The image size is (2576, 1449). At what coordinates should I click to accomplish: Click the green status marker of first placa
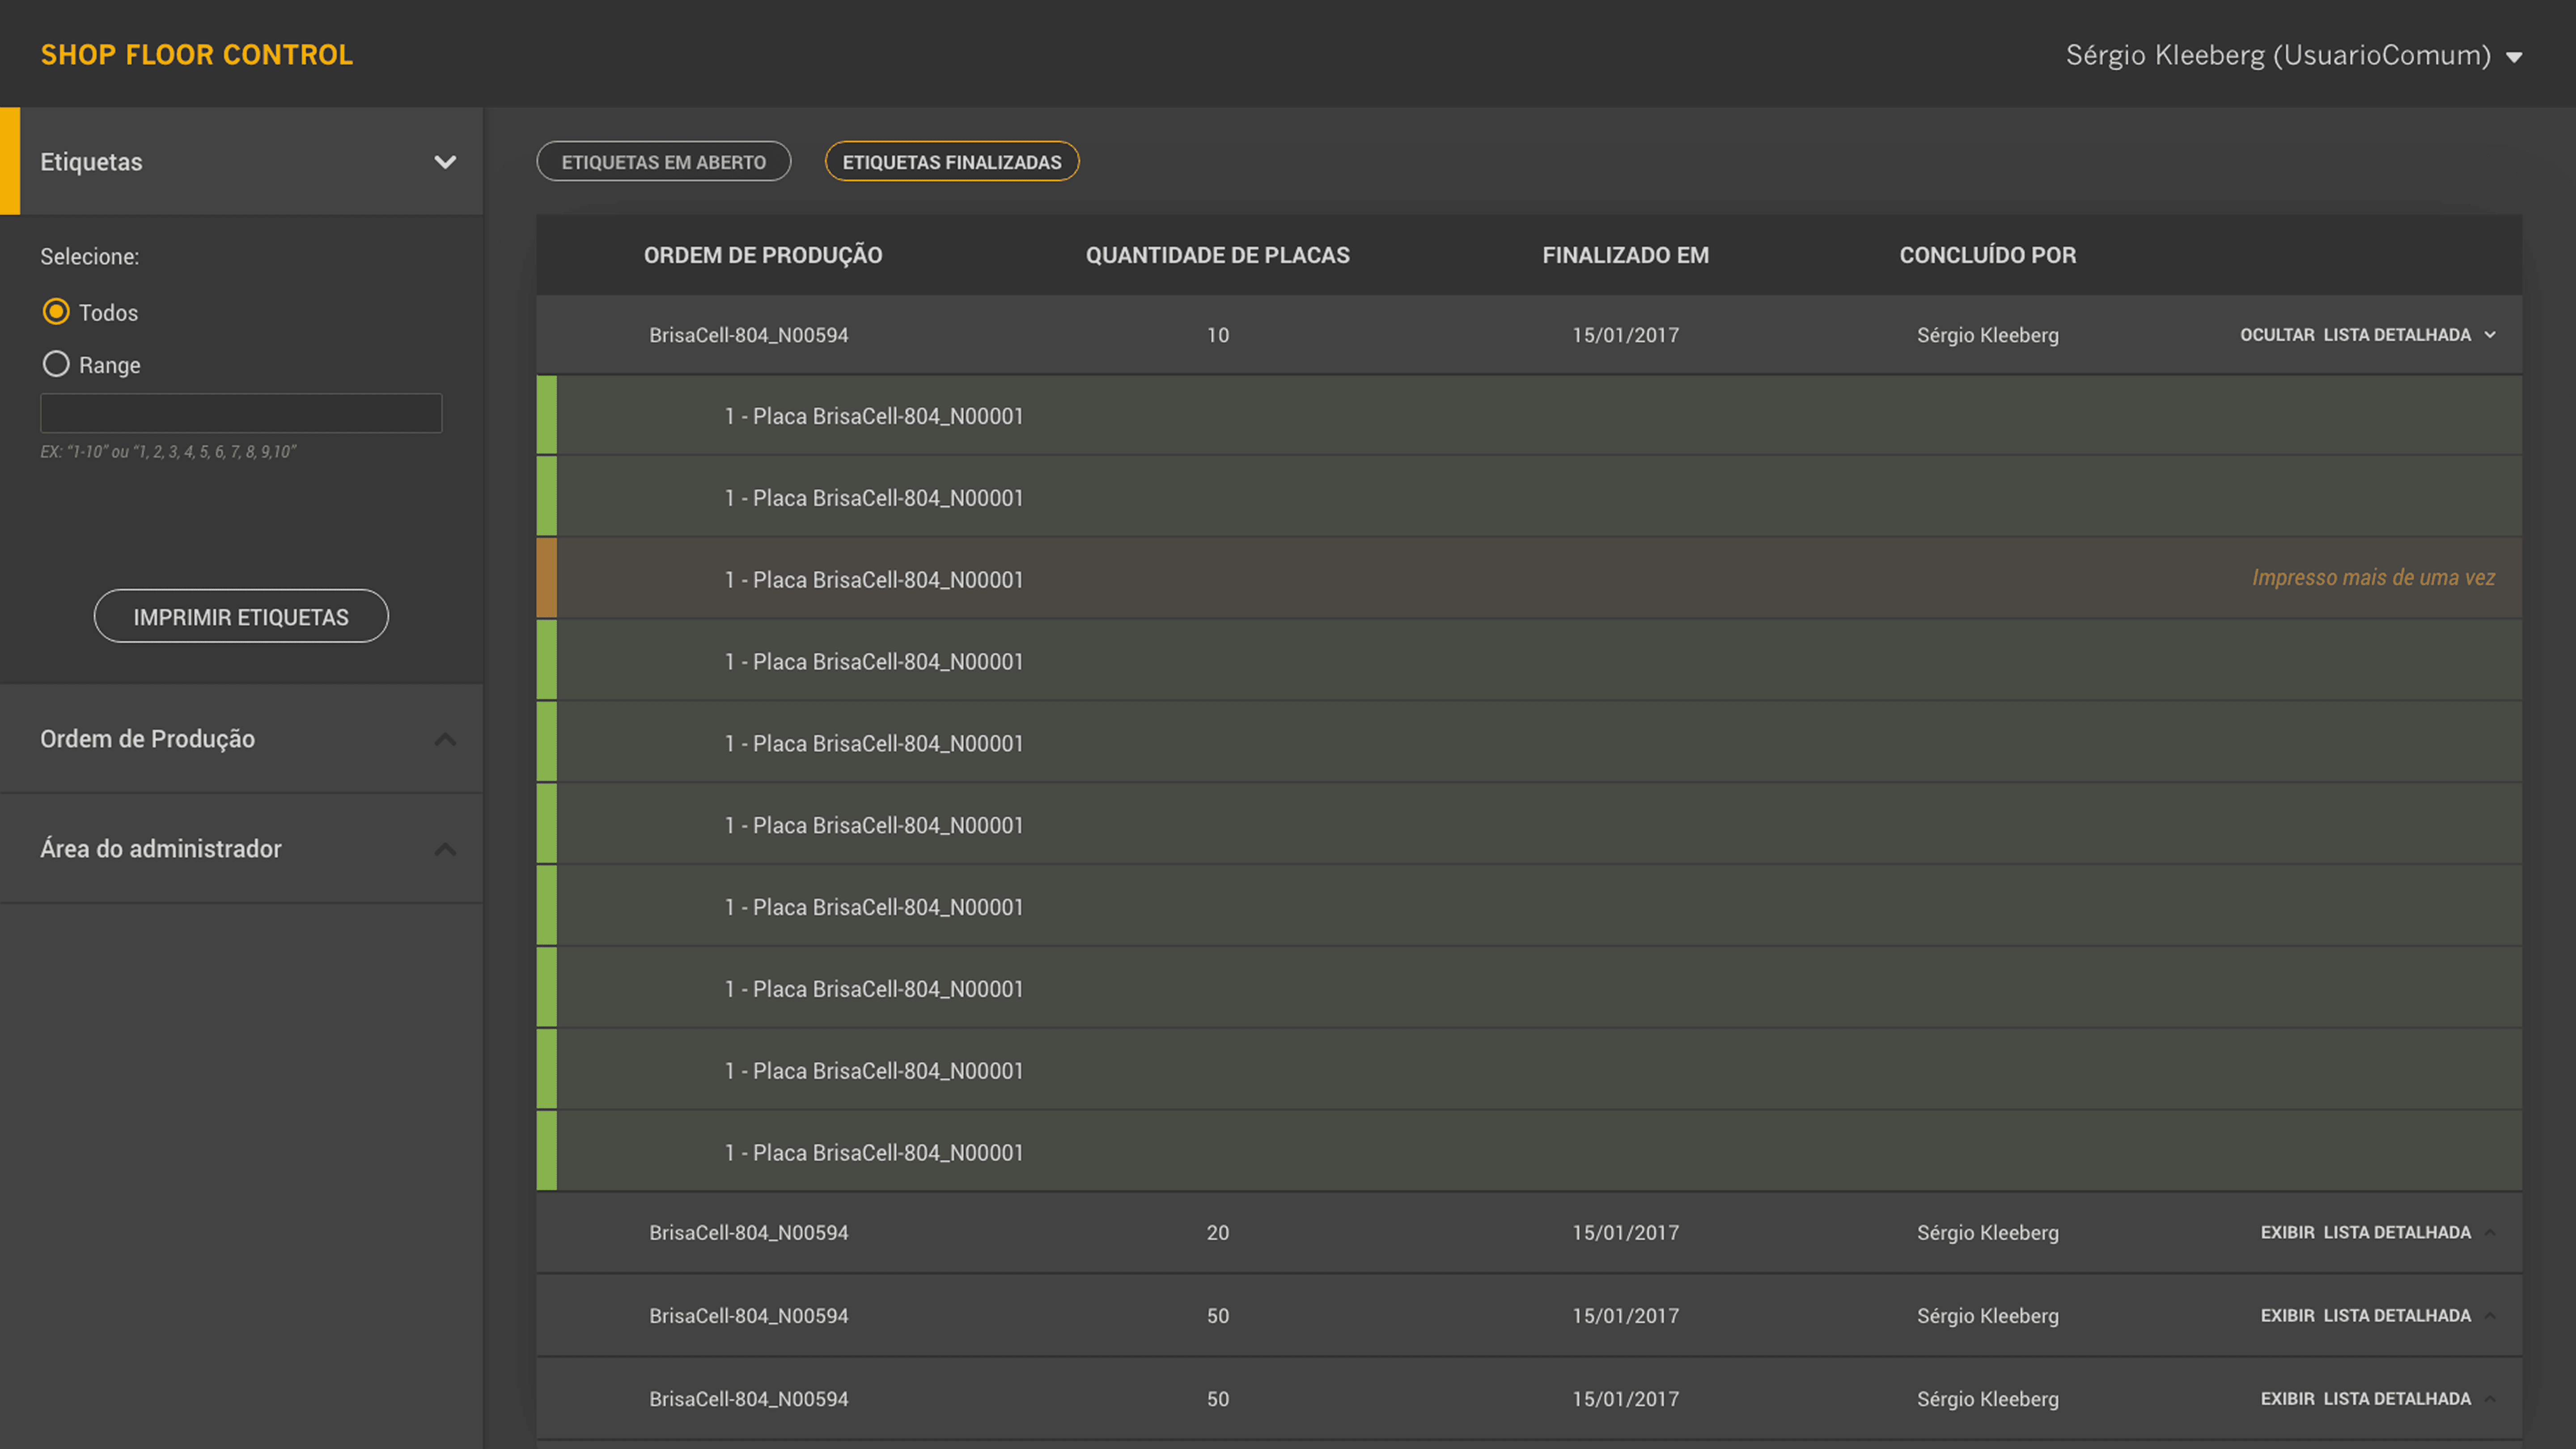click(547, 415)
